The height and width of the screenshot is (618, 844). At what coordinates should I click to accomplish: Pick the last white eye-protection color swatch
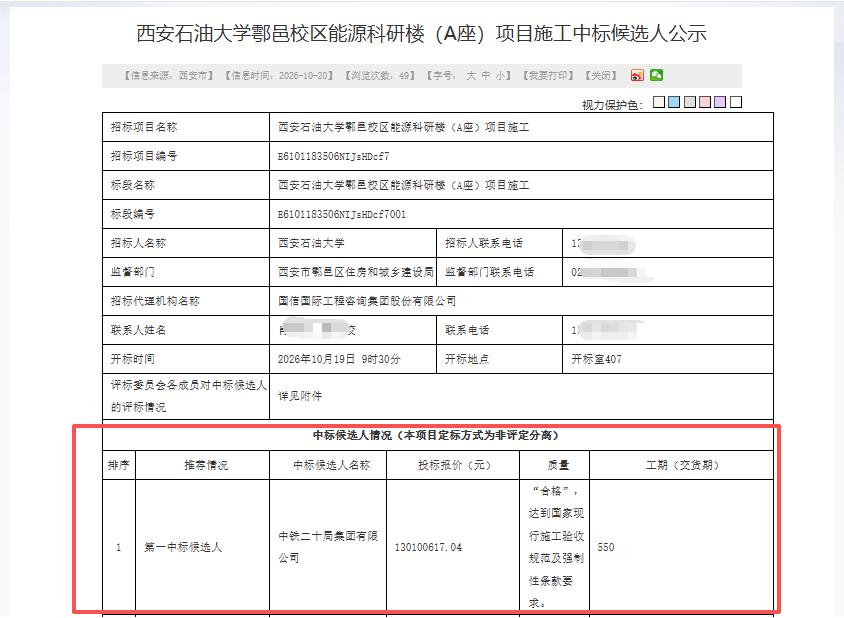tap(736, 102)
